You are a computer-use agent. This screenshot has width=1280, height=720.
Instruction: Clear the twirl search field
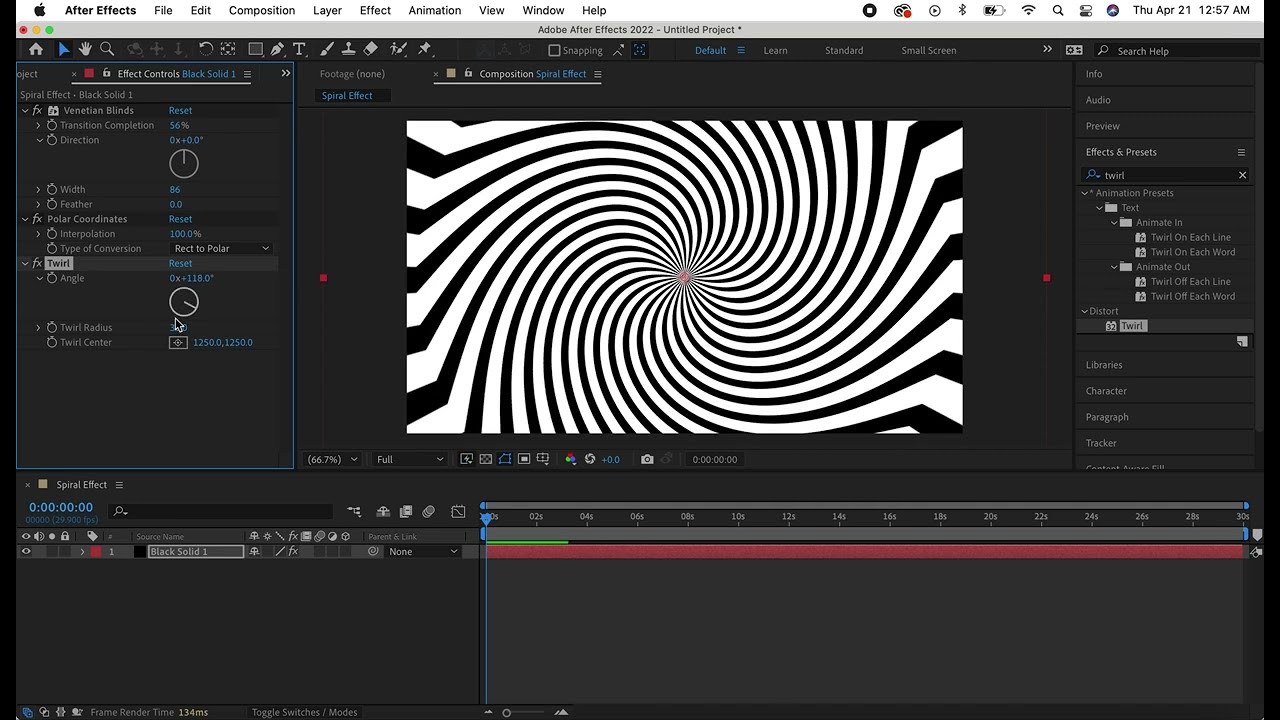[1242, 175]
